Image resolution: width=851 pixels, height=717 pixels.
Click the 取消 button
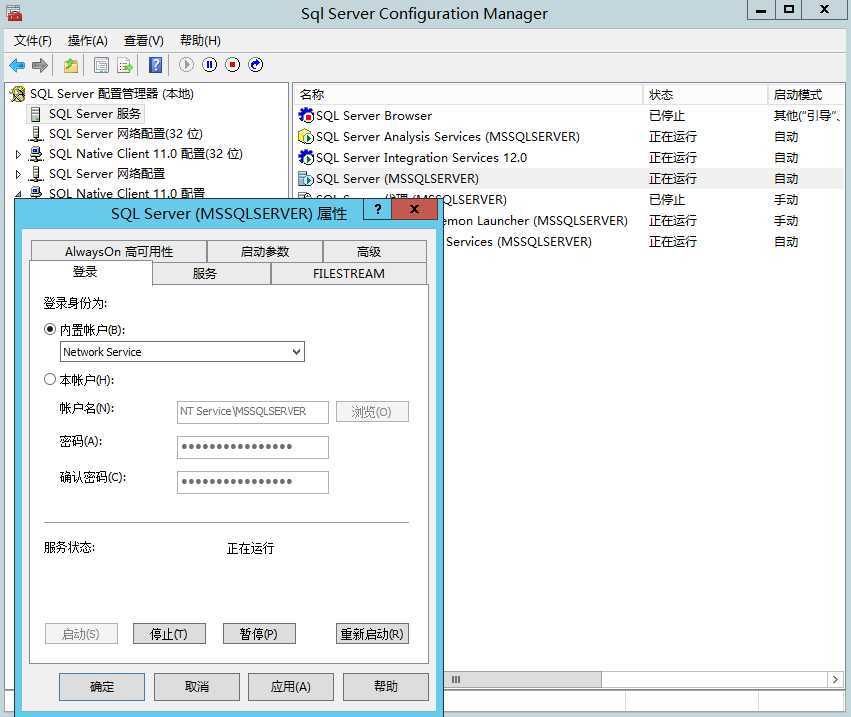(196, 687)
